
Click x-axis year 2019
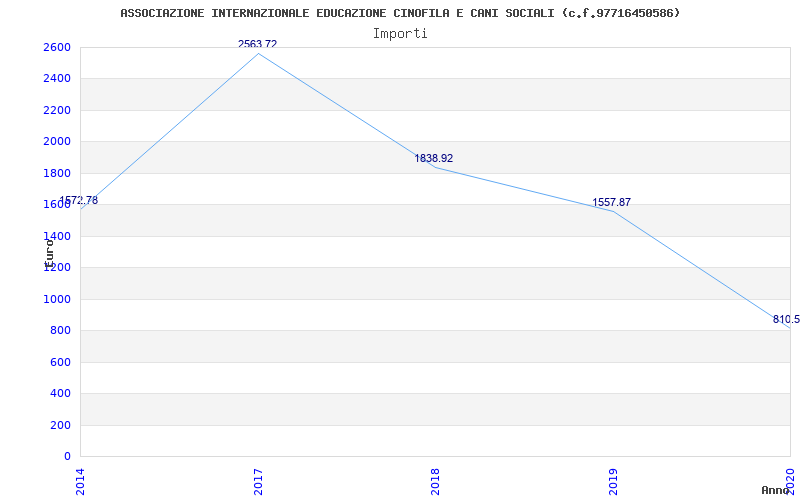coord(613,482)
